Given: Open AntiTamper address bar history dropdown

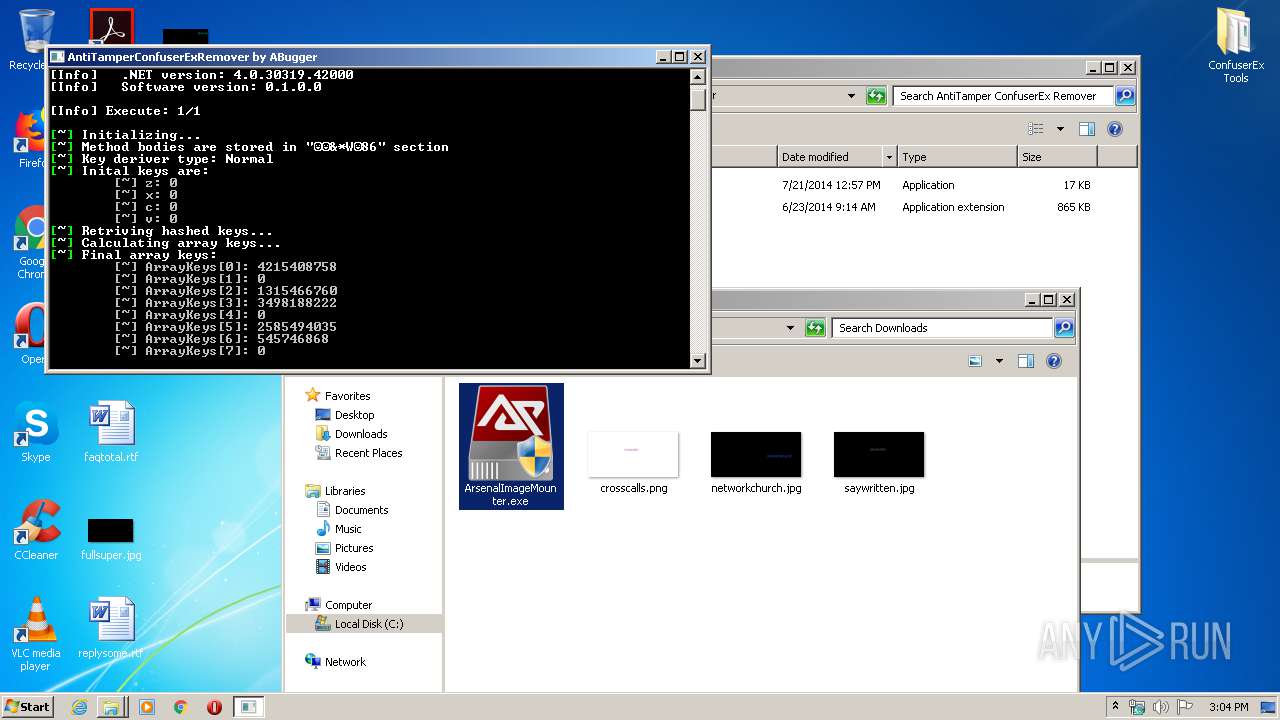Looking at the screenshot, I should tap(851, 96).
